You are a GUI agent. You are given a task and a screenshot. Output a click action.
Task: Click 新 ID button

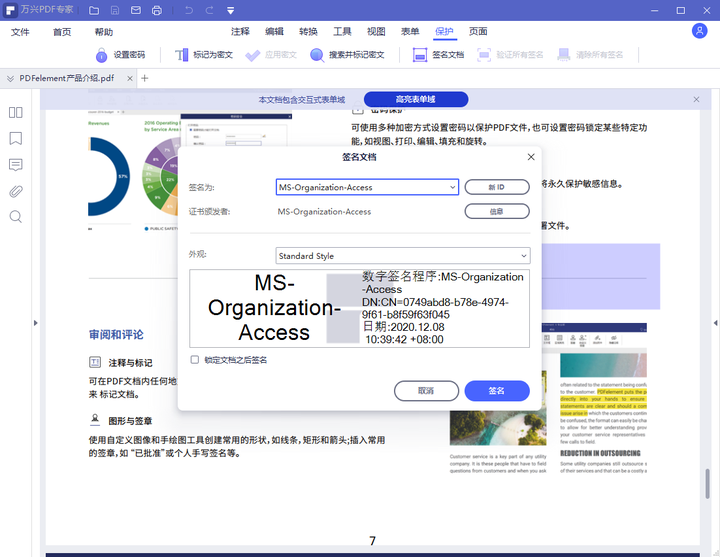[x=497, y=187]
